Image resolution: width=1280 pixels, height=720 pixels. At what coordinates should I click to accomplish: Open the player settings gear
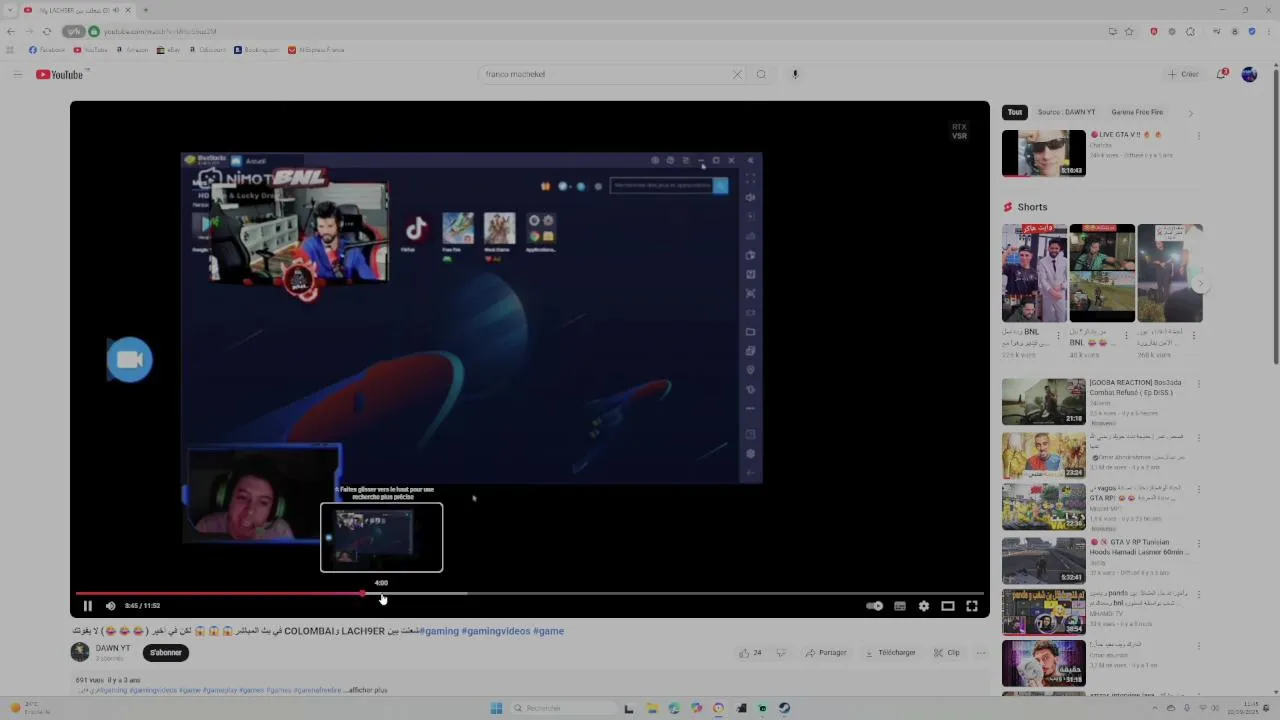pyautogui.click(x=923, y=605)
